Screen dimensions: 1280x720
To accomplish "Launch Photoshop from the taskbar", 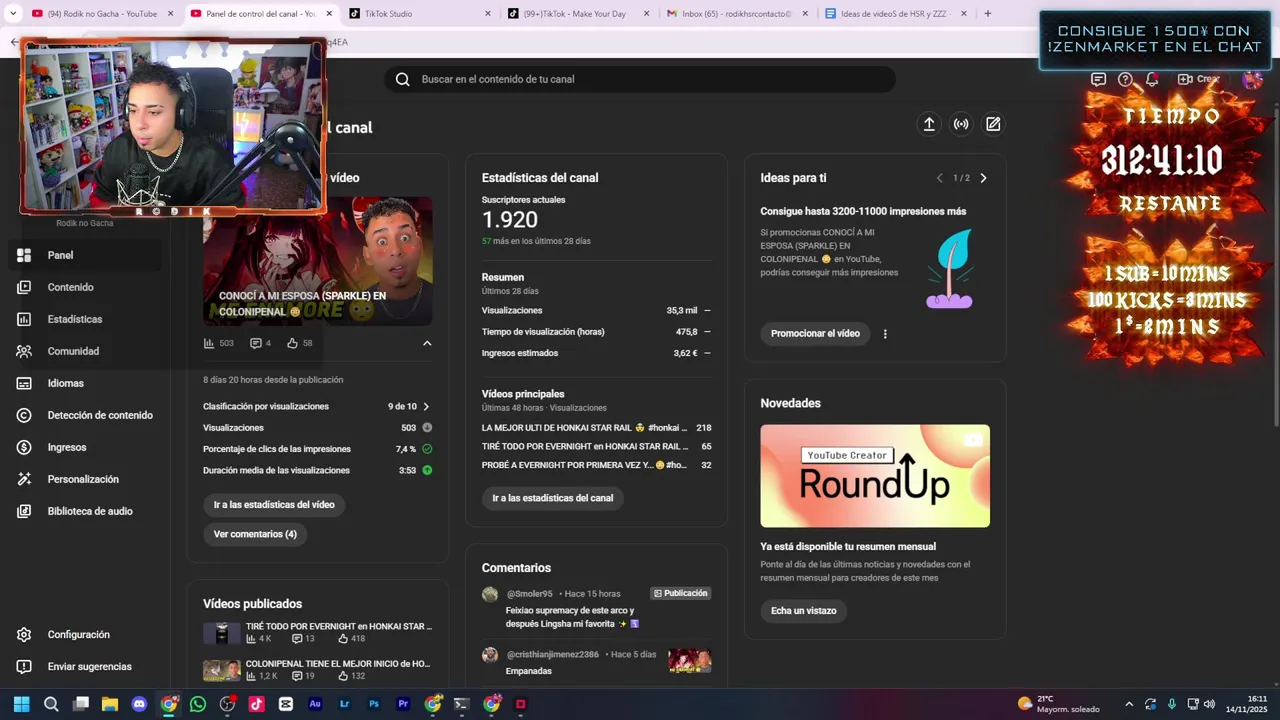I will [374, 704].
